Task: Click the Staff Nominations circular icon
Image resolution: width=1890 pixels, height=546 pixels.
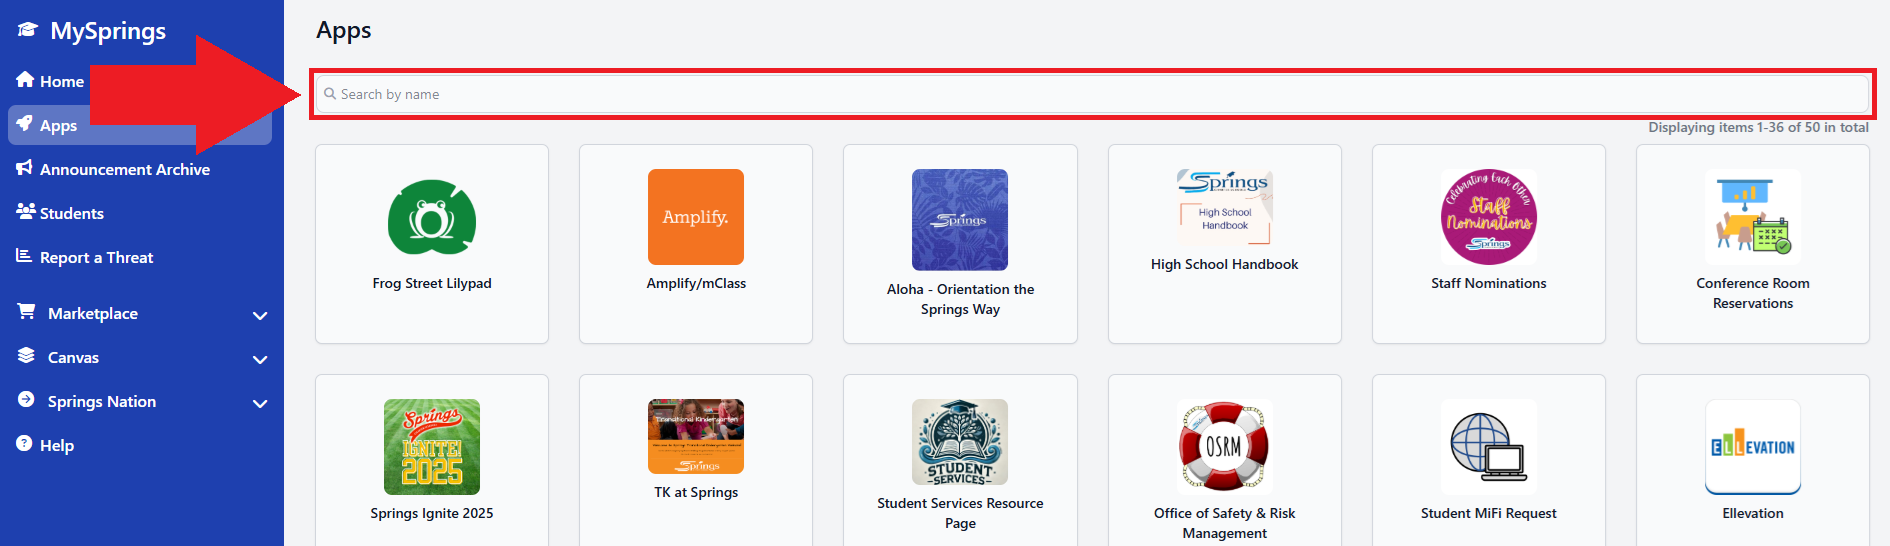Action: (1488, 217)
